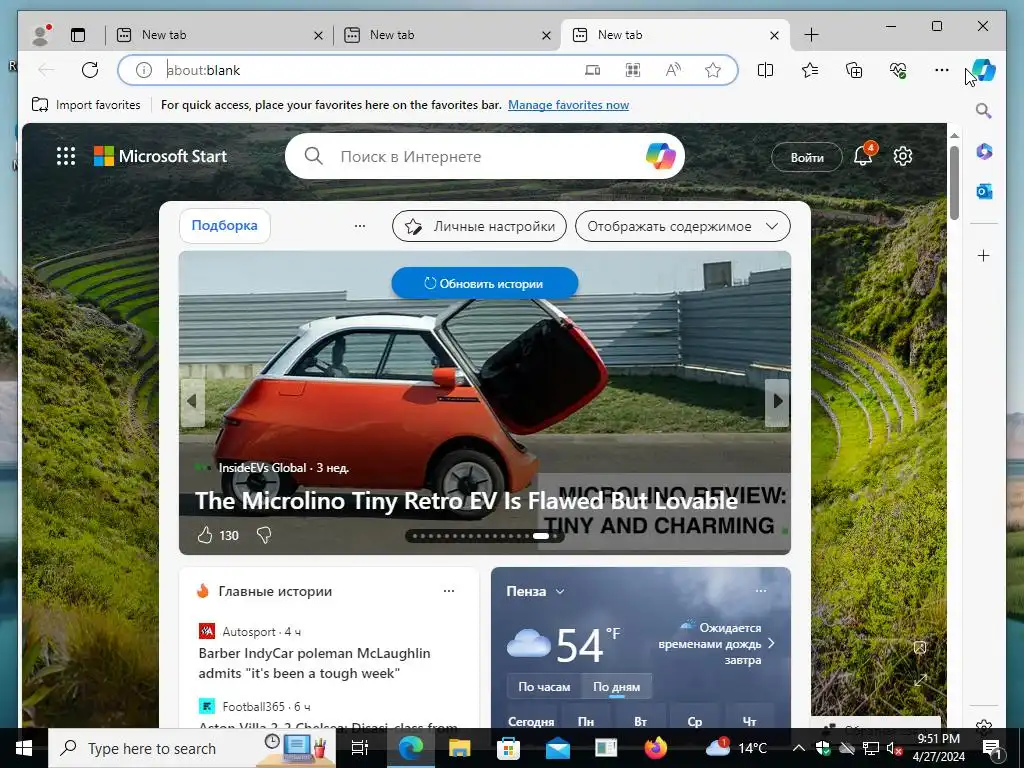The height and width of the screenshot is (768, 1024).
Task: View site information icon in the address bar
Action: pyautogui.click(x=144, y=70)
